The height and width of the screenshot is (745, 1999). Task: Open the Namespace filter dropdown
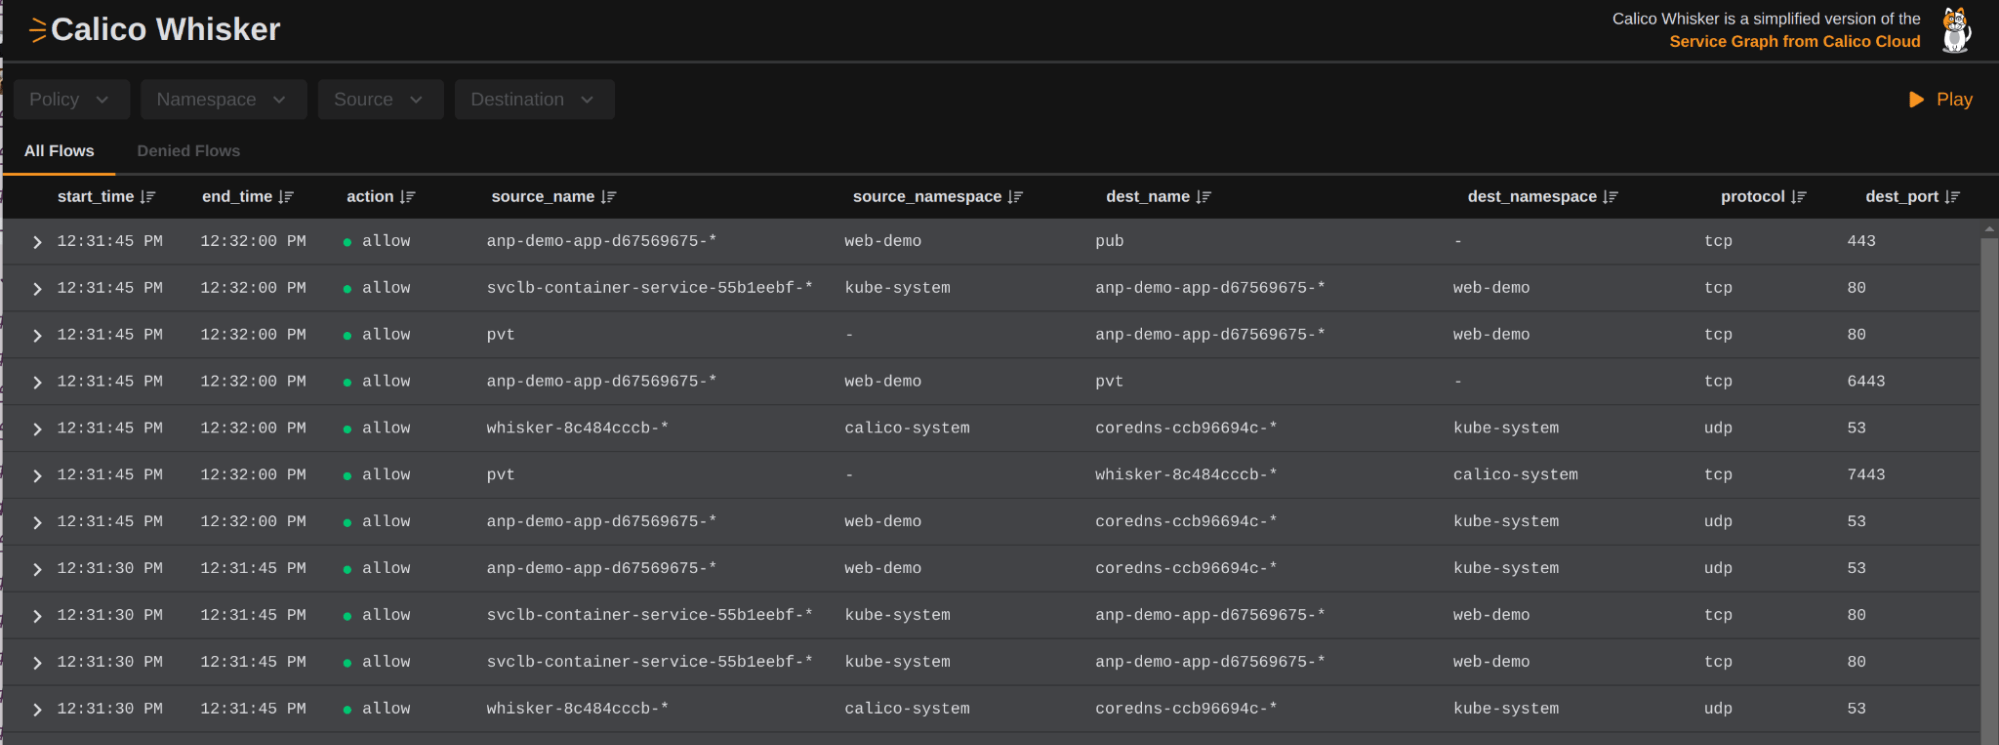(223, 99)
